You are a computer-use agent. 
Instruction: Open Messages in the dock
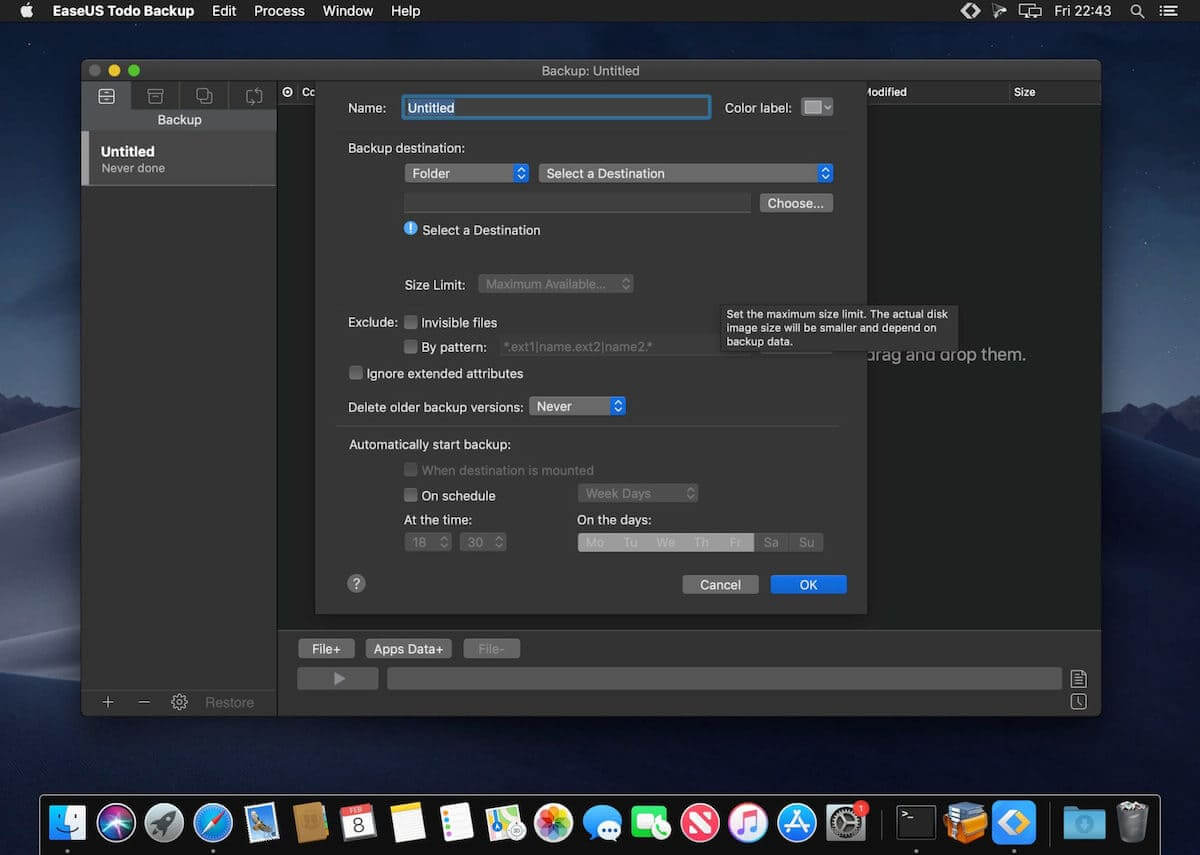point(602,822)
